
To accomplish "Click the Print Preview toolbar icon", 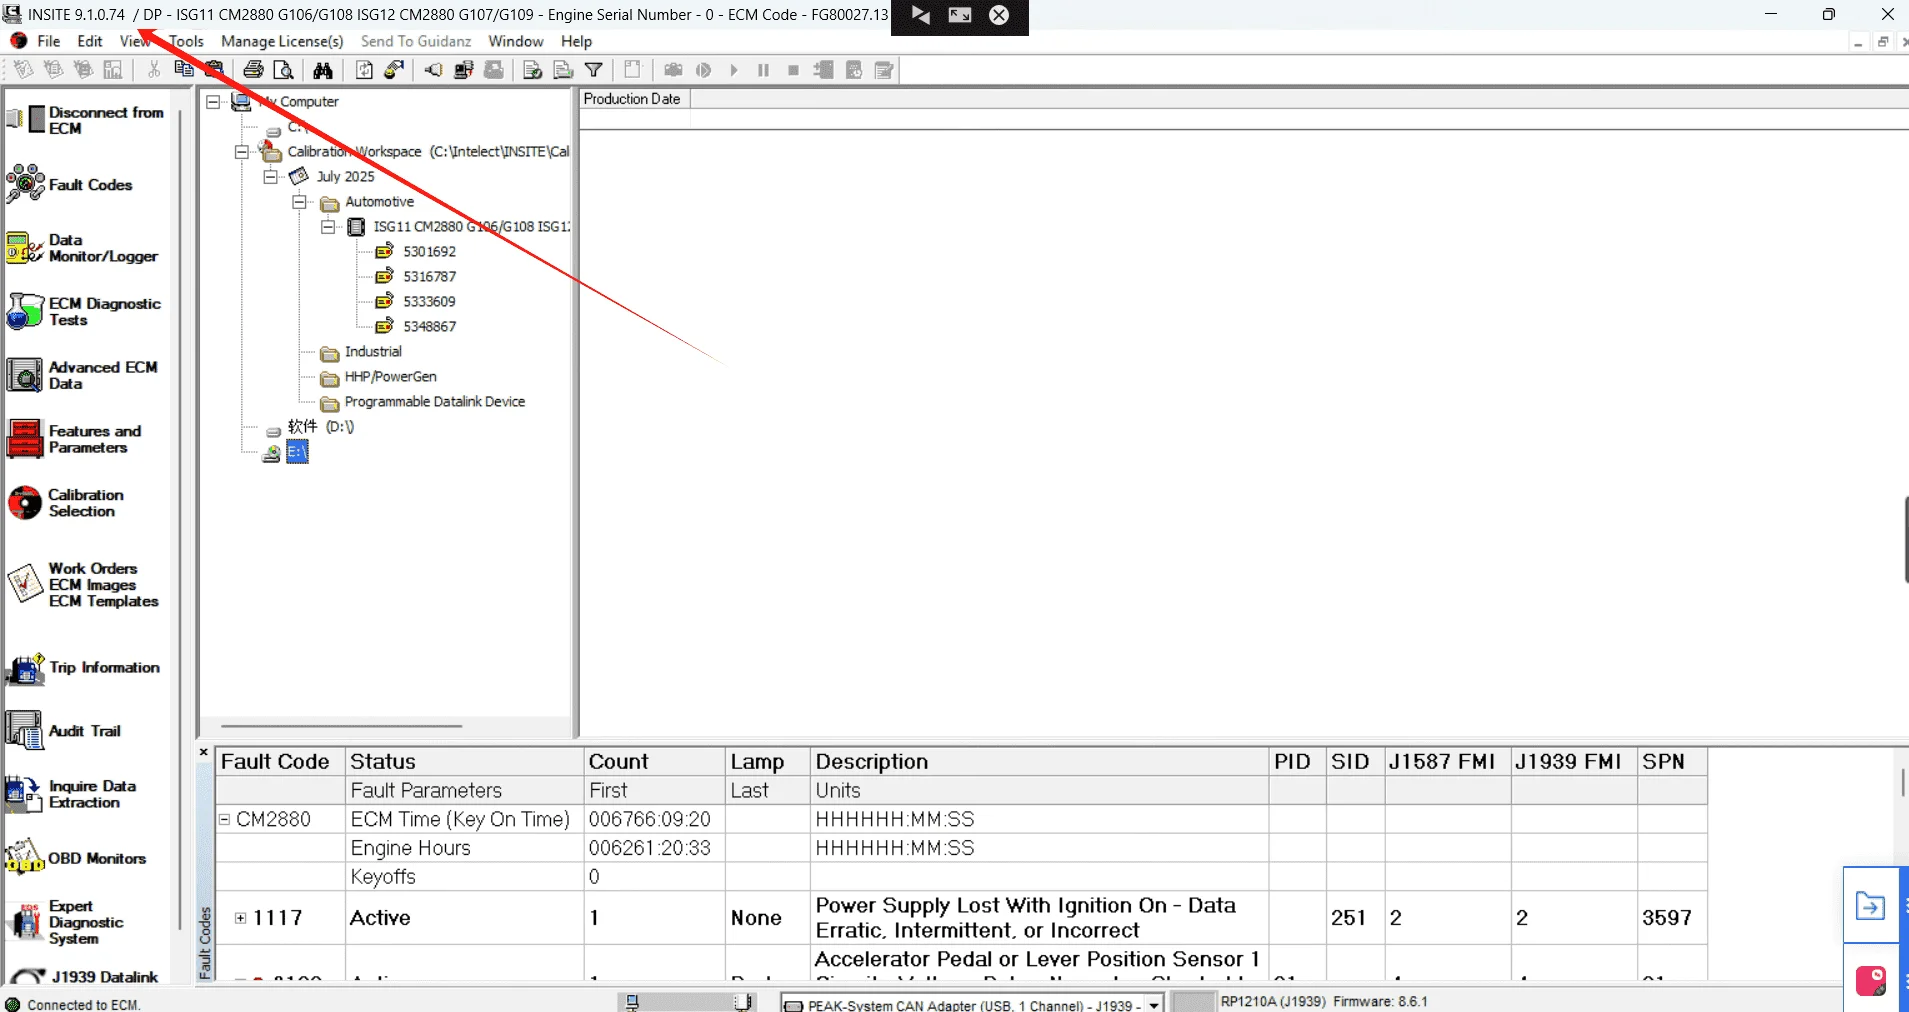I will click(284, 70).
